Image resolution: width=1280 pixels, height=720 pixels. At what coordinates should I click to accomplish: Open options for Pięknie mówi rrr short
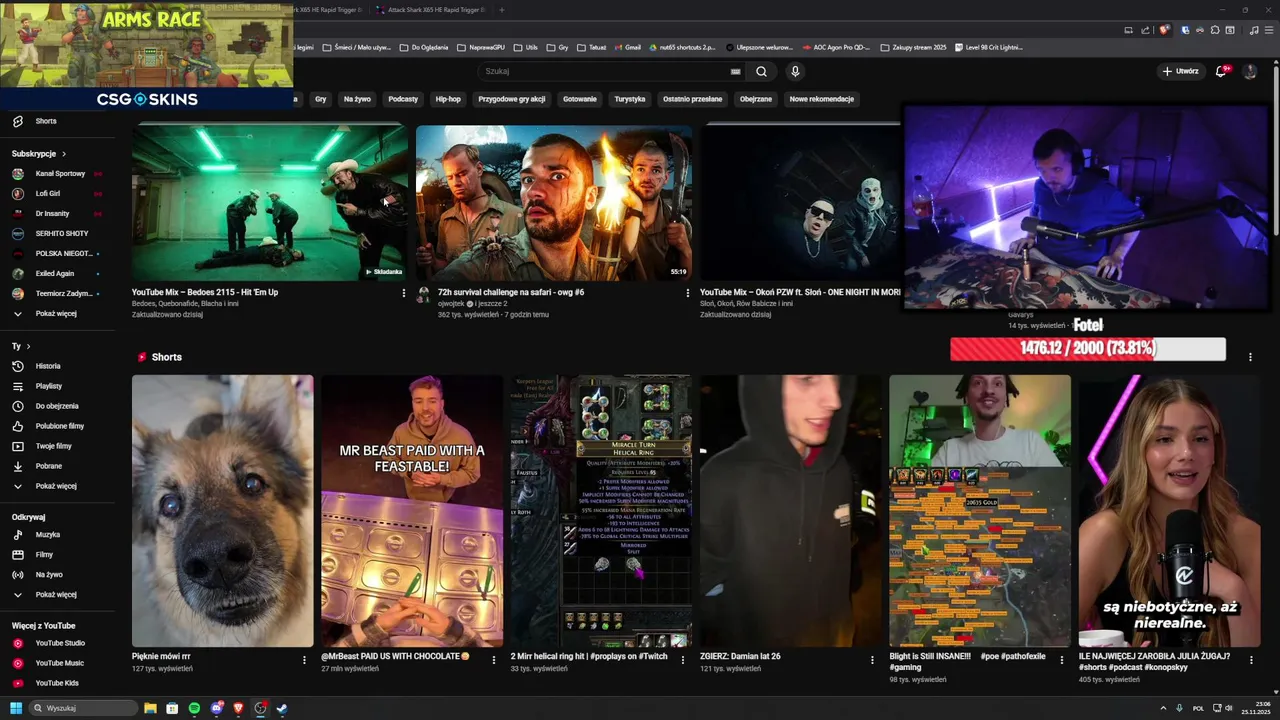[x=305, y=659]
